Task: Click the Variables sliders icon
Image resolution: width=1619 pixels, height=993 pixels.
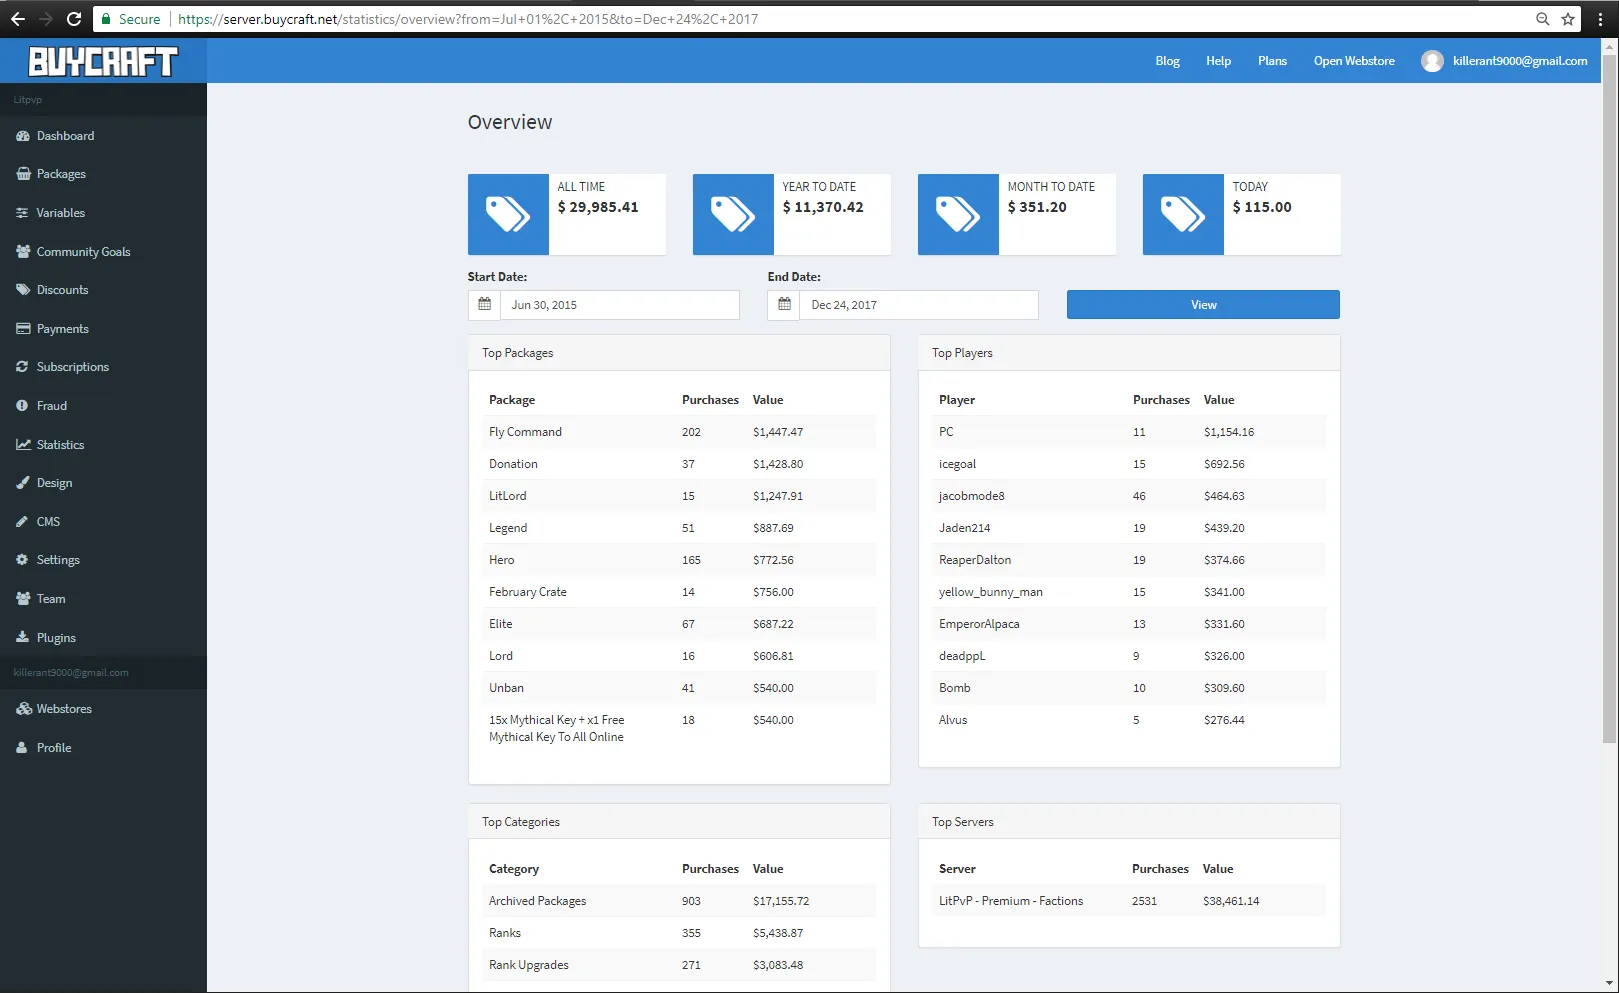Action: (22, 213)
